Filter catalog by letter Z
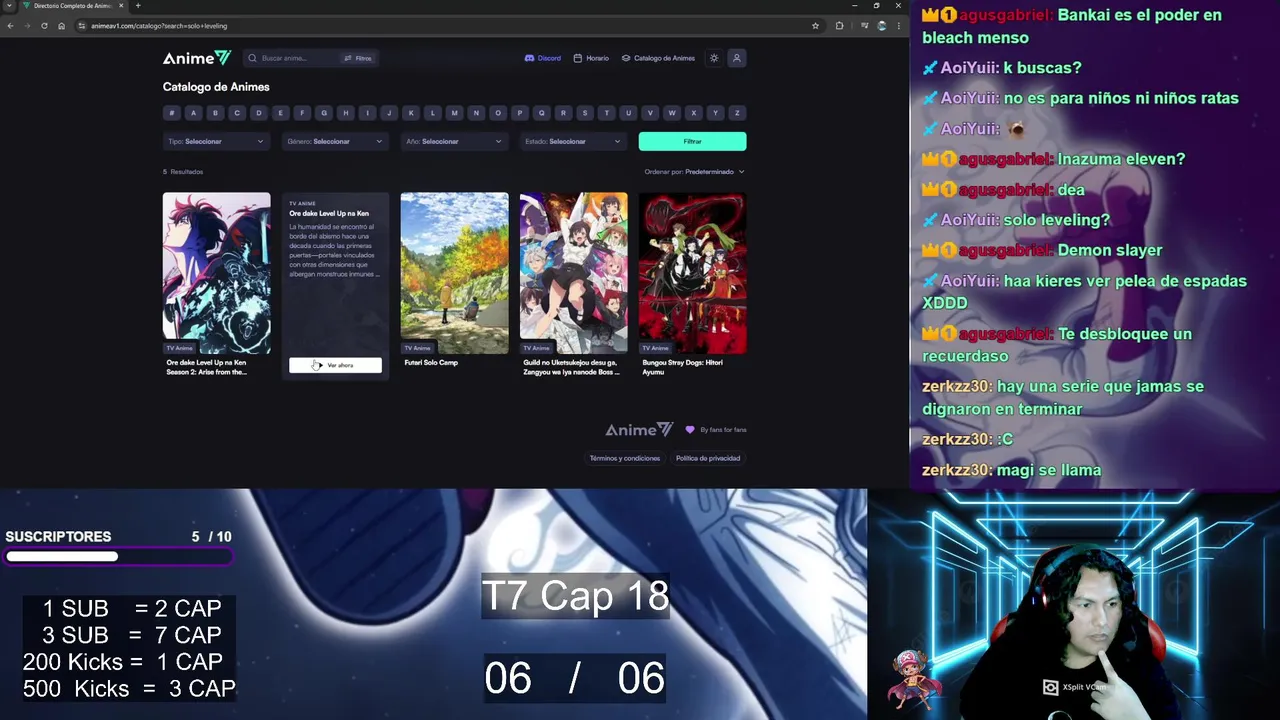The width and height of the screenshot is (1280, 720). coord(737,113)
